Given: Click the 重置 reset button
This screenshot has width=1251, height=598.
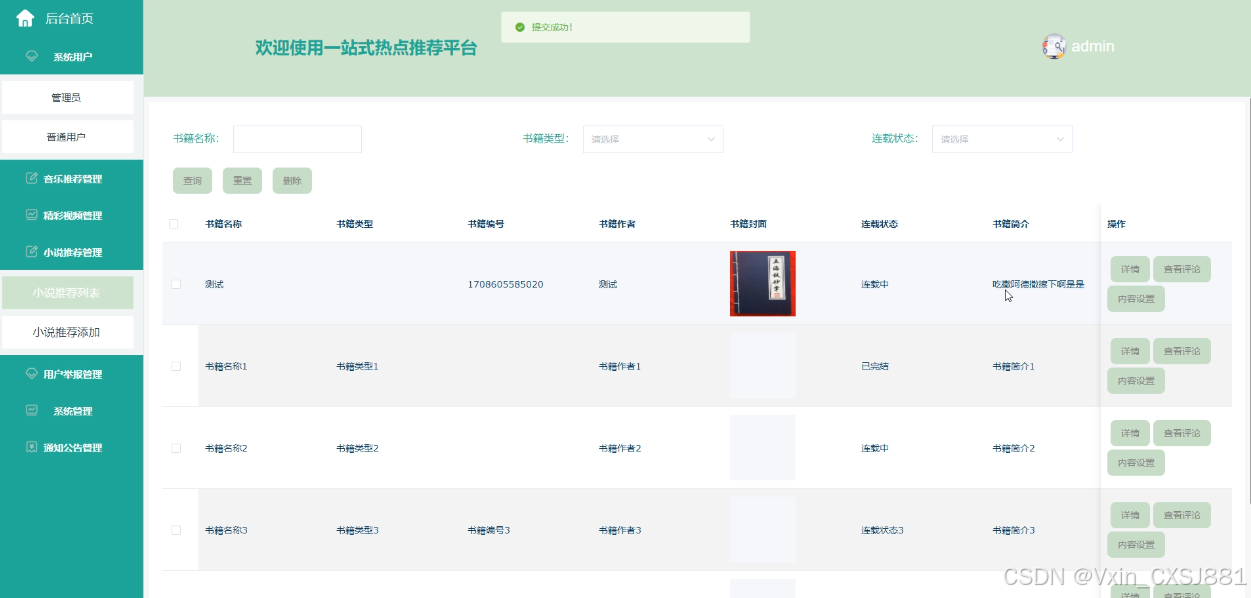Looking at the screenshot, I should (242, 181).
